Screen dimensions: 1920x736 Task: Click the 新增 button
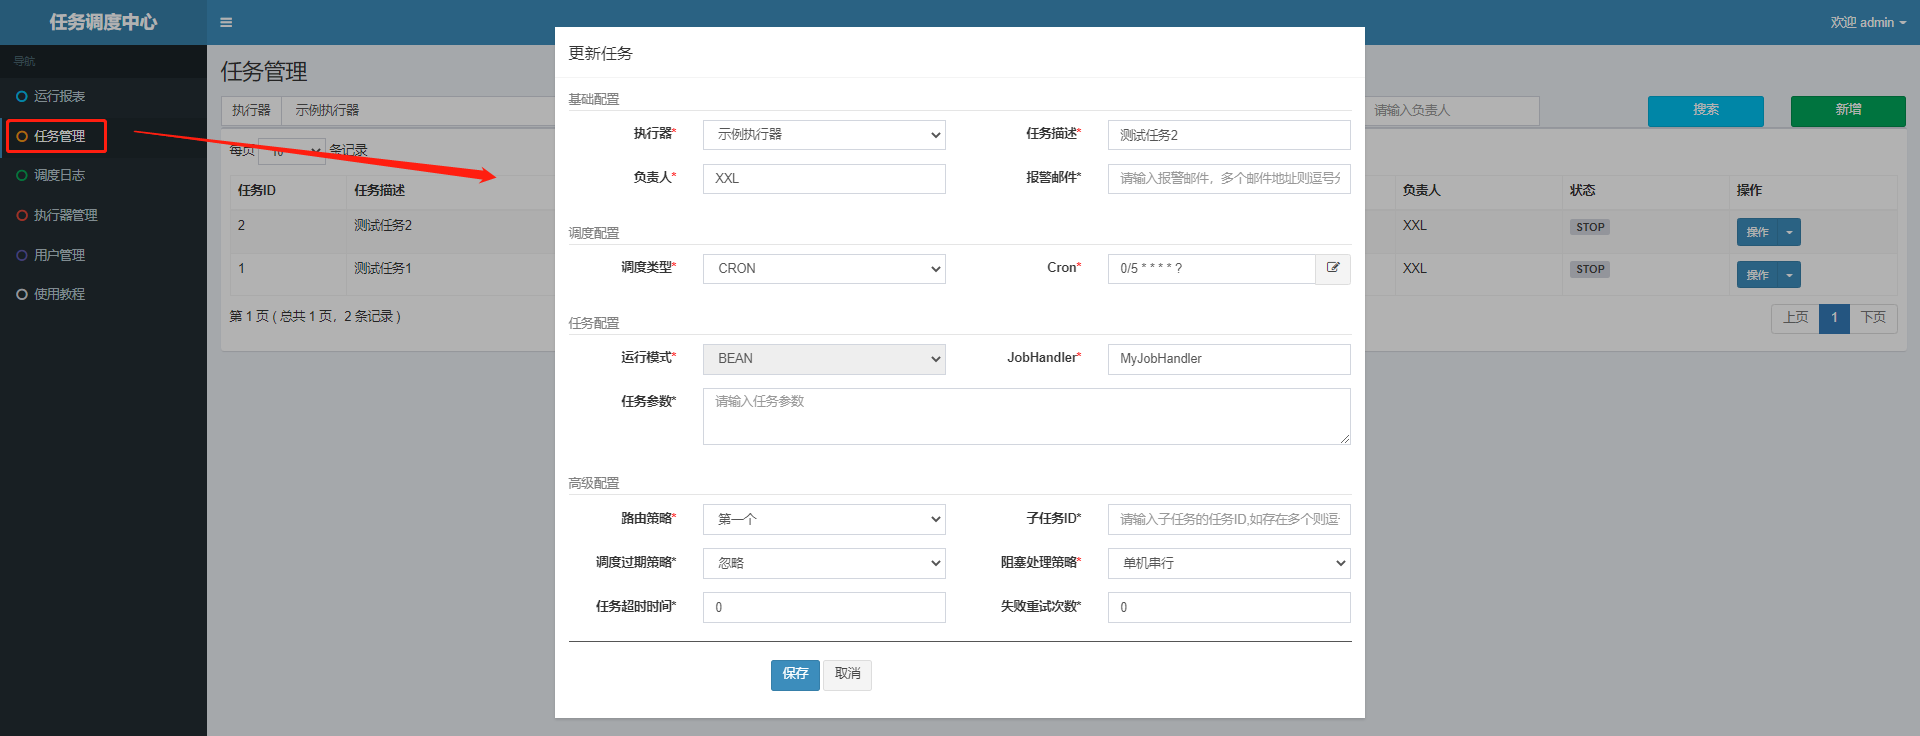click(1848, 110)
